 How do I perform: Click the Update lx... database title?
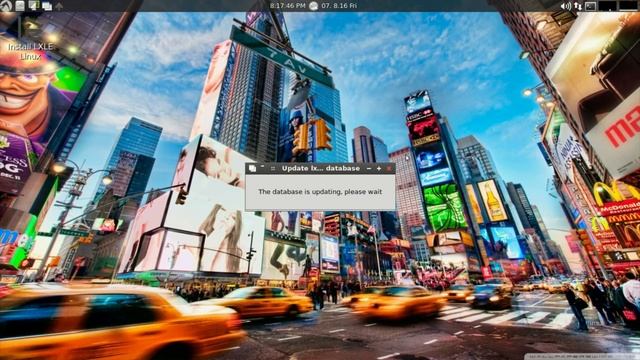[x=321, y=168]
